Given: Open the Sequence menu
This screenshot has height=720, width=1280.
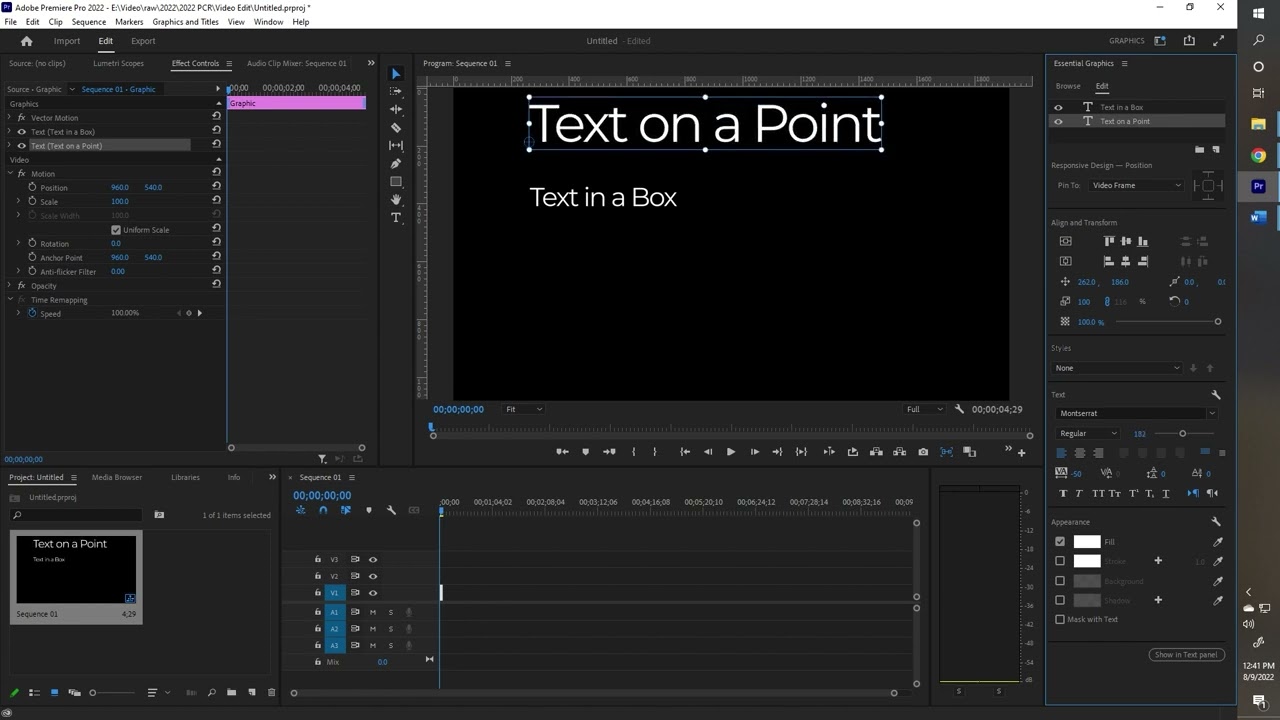Looking at the screenshot, I should pyautogui.click(x=88, y=21).
